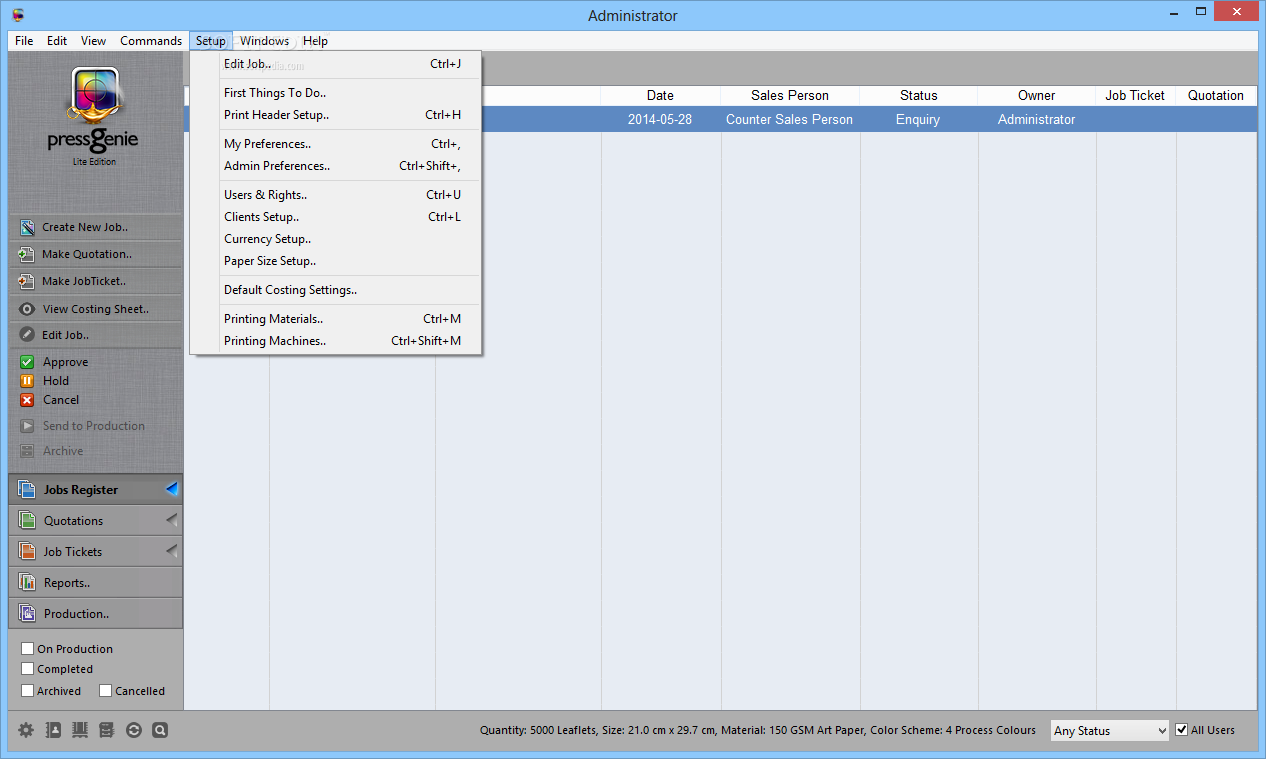
Task: Click the Reports.. sidebar button label
Action: pyautogui.click(x=67, y=583)
